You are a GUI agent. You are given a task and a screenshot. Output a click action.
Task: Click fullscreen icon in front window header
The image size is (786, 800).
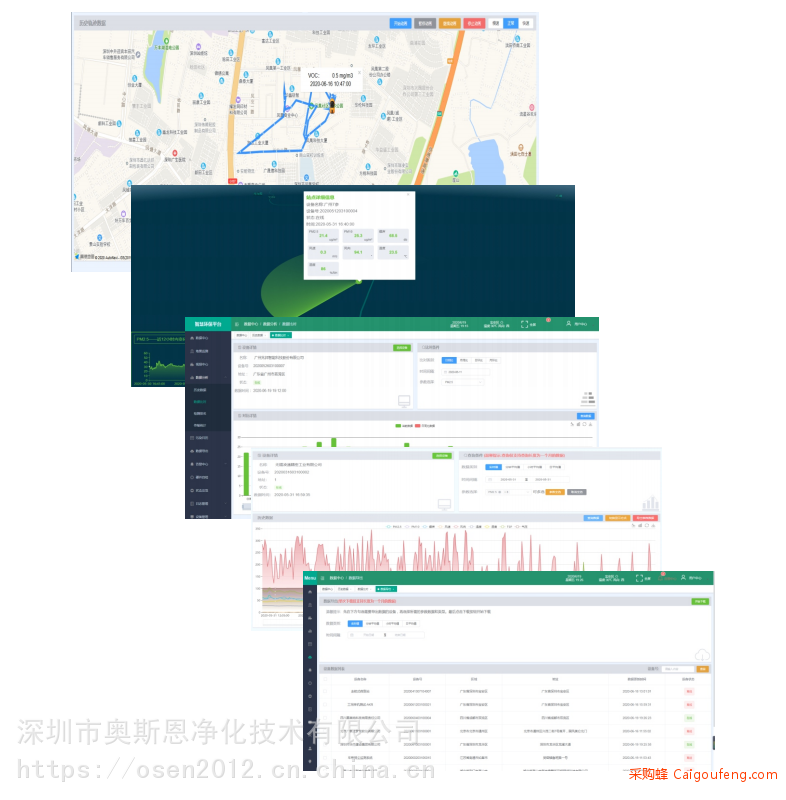pyautogui.click(x=639, y=578)
